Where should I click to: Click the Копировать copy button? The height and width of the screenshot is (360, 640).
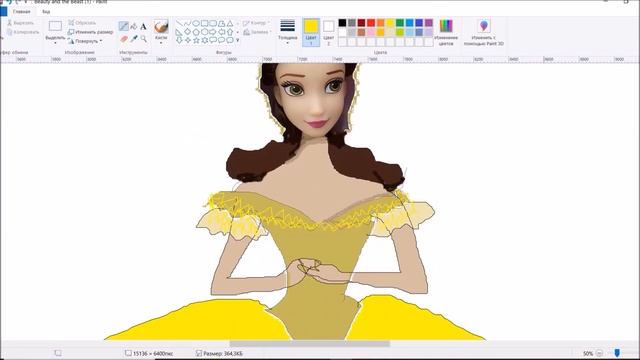(x=23, y=32)
